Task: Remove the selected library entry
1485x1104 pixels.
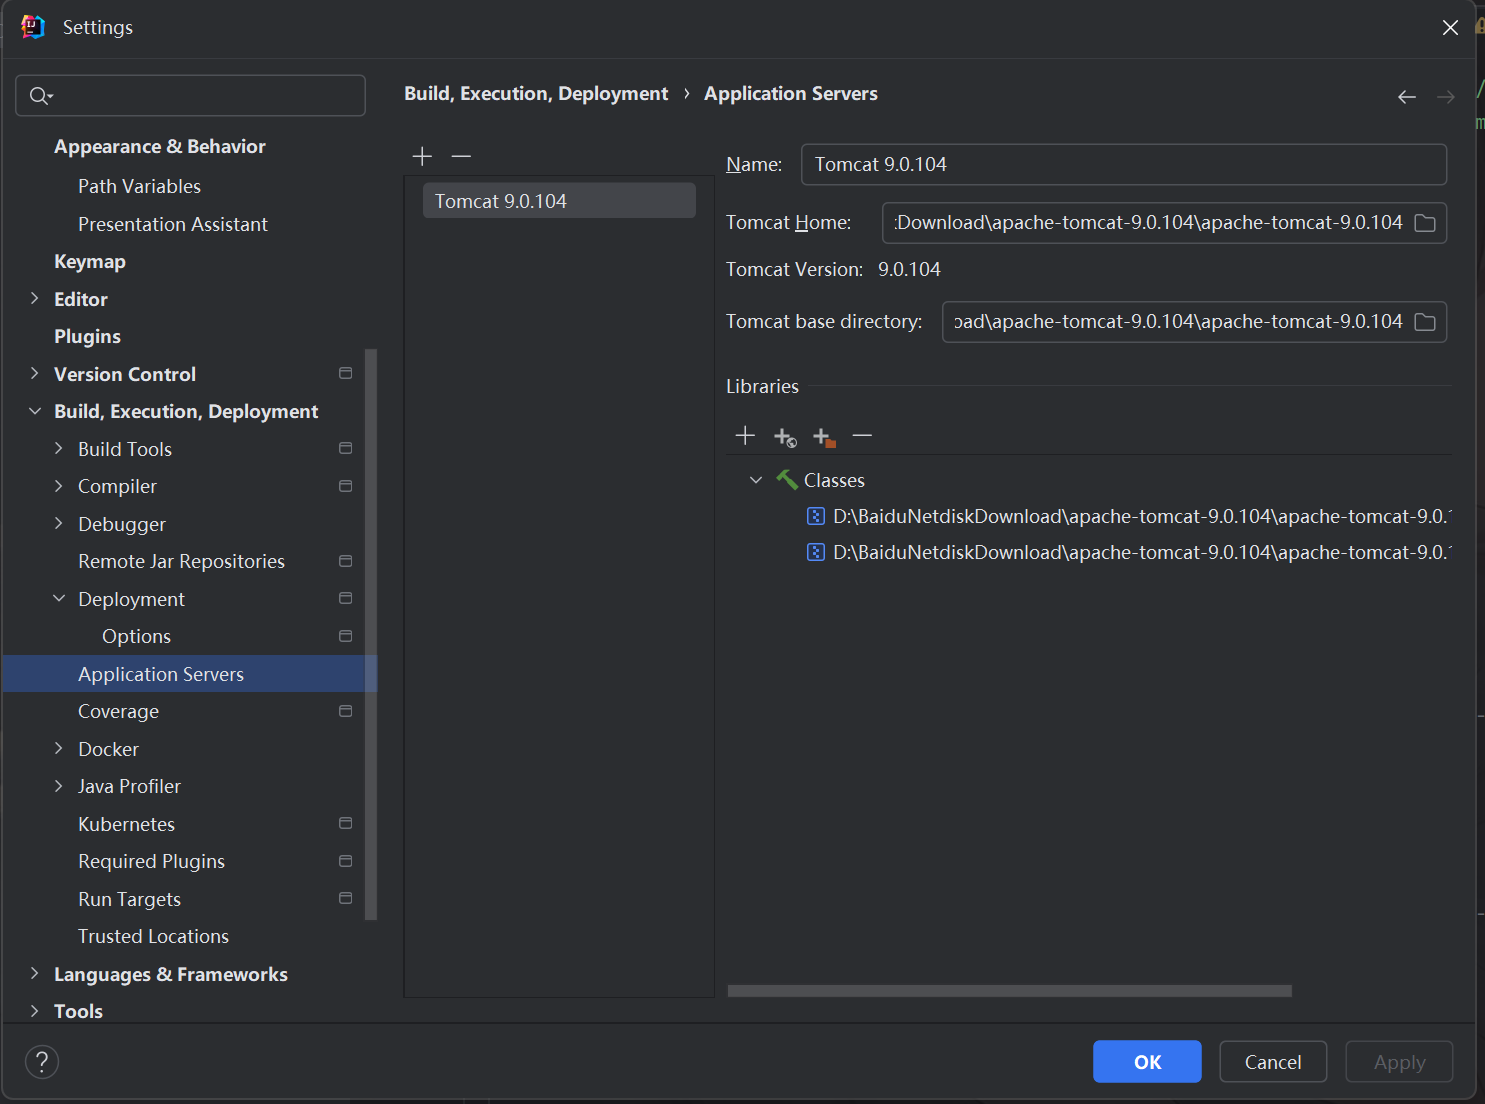Action: [x=862, y=436]
